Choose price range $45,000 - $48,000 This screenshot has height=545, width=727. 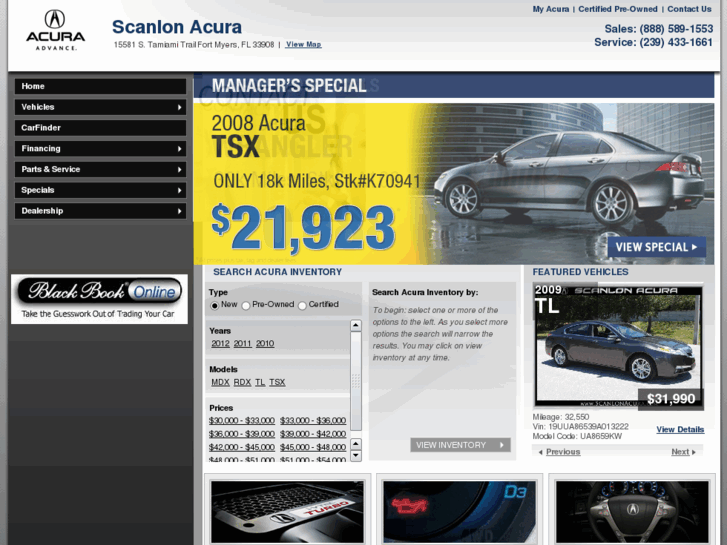(x=313, y=448)
